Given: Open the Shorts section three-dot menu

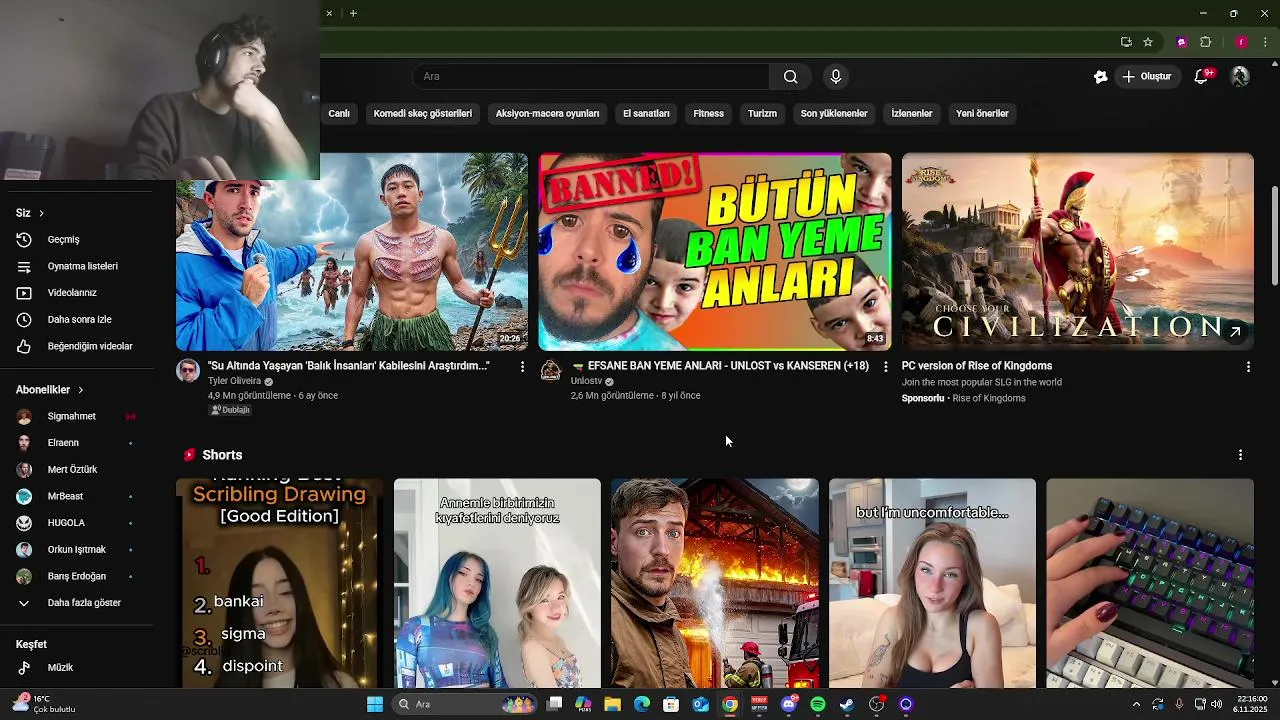Looking at the screenshot, I should [1240, 455].
